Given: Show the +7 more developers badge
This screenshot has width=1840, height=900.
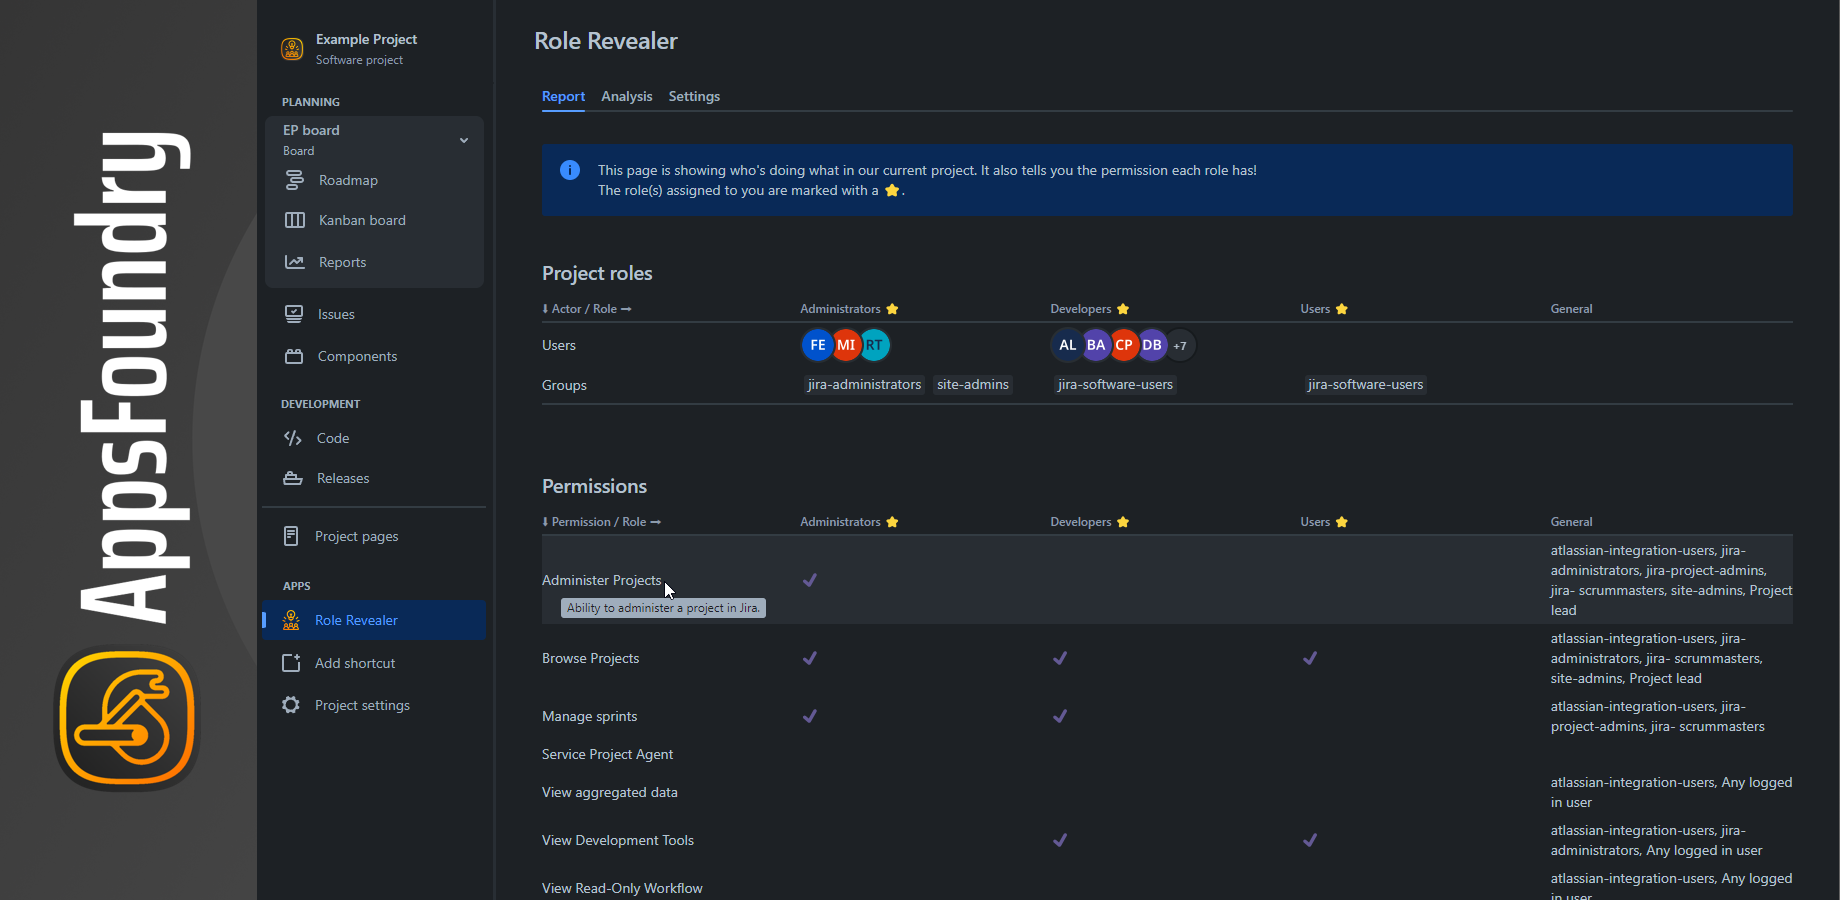Looking at the screenshot, I should 1180,345.
